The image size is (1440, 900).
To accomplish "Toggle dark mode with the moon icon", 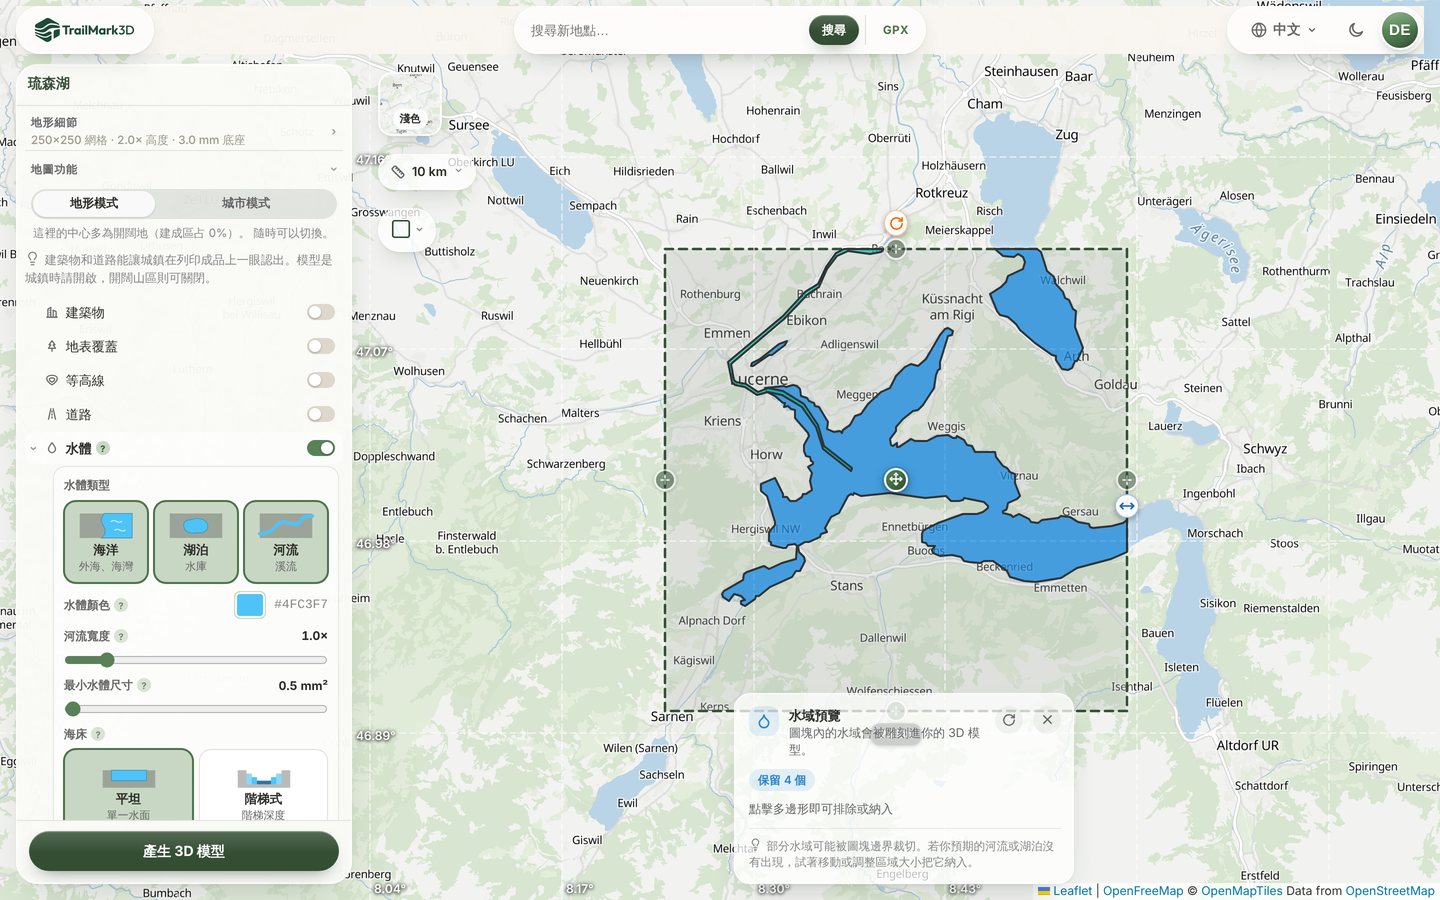I will click(1356, 30).
